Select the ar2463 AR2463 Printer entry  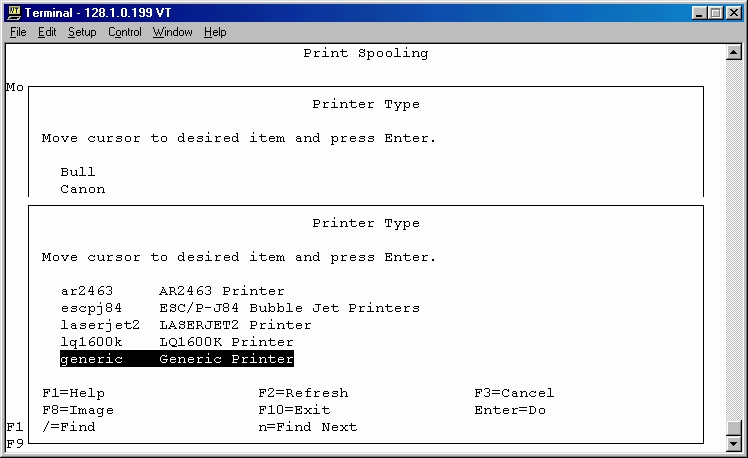[172, 291]
